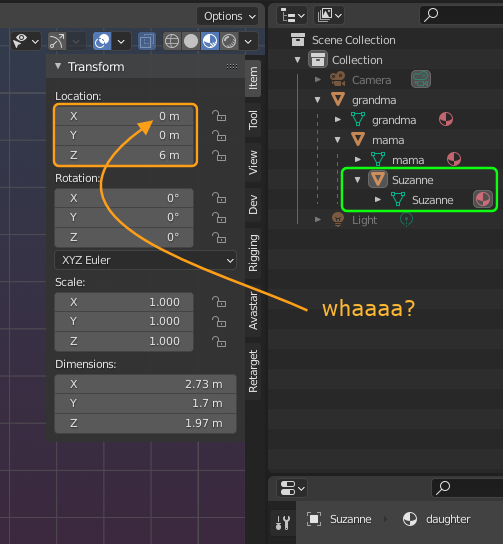Select solid viewport shading mode
This screenshot has height=544, width=503.
pos(190,41)
